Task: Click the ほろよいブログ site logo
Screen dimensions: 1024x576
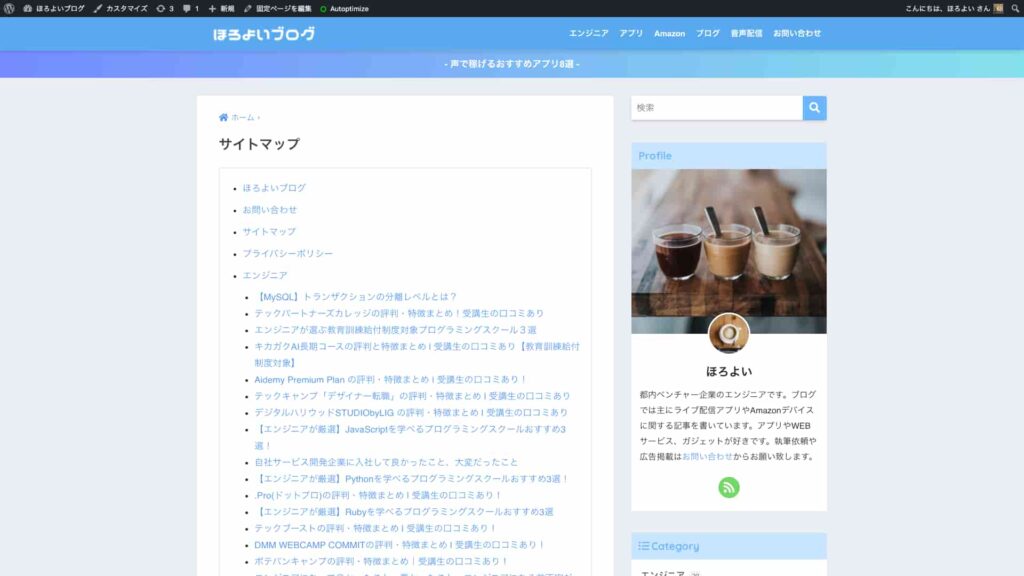Action: [264, 34]
